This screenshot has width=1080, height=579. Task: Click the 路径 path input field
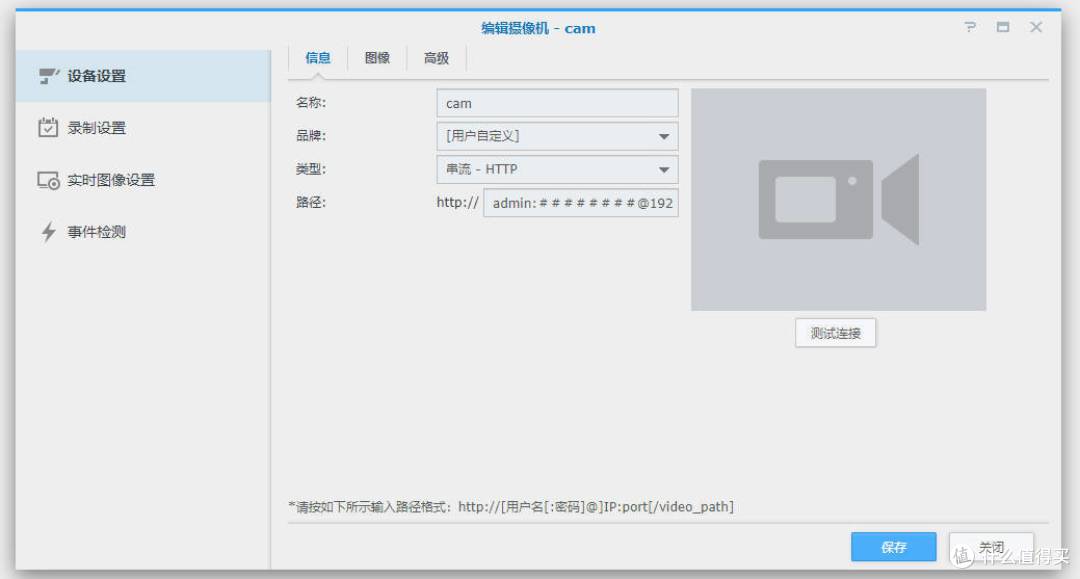click(x=581, y=203)
